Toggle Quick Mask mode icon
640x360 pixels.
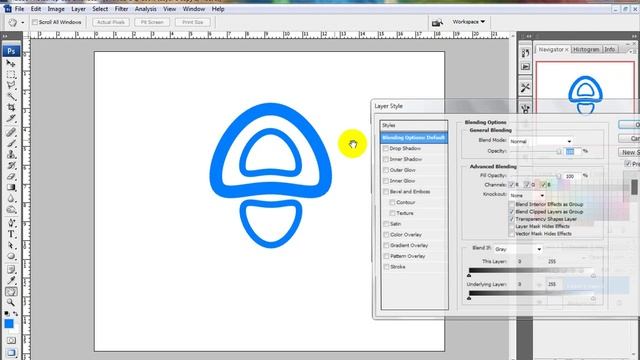(11, 340)
